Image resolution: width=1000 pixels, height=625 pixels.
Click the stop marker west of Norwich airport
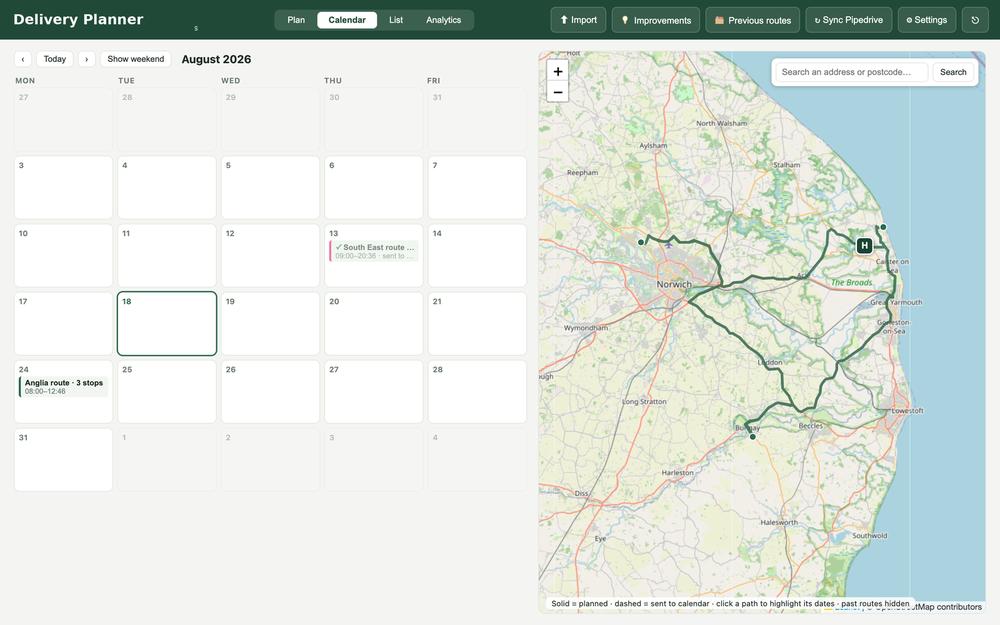[x=641, y=242]
